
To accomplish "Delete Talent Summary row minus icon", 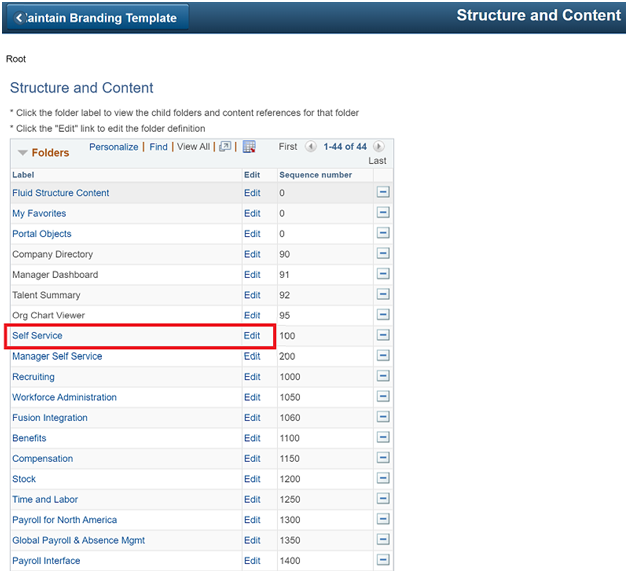I will point(383,294).
